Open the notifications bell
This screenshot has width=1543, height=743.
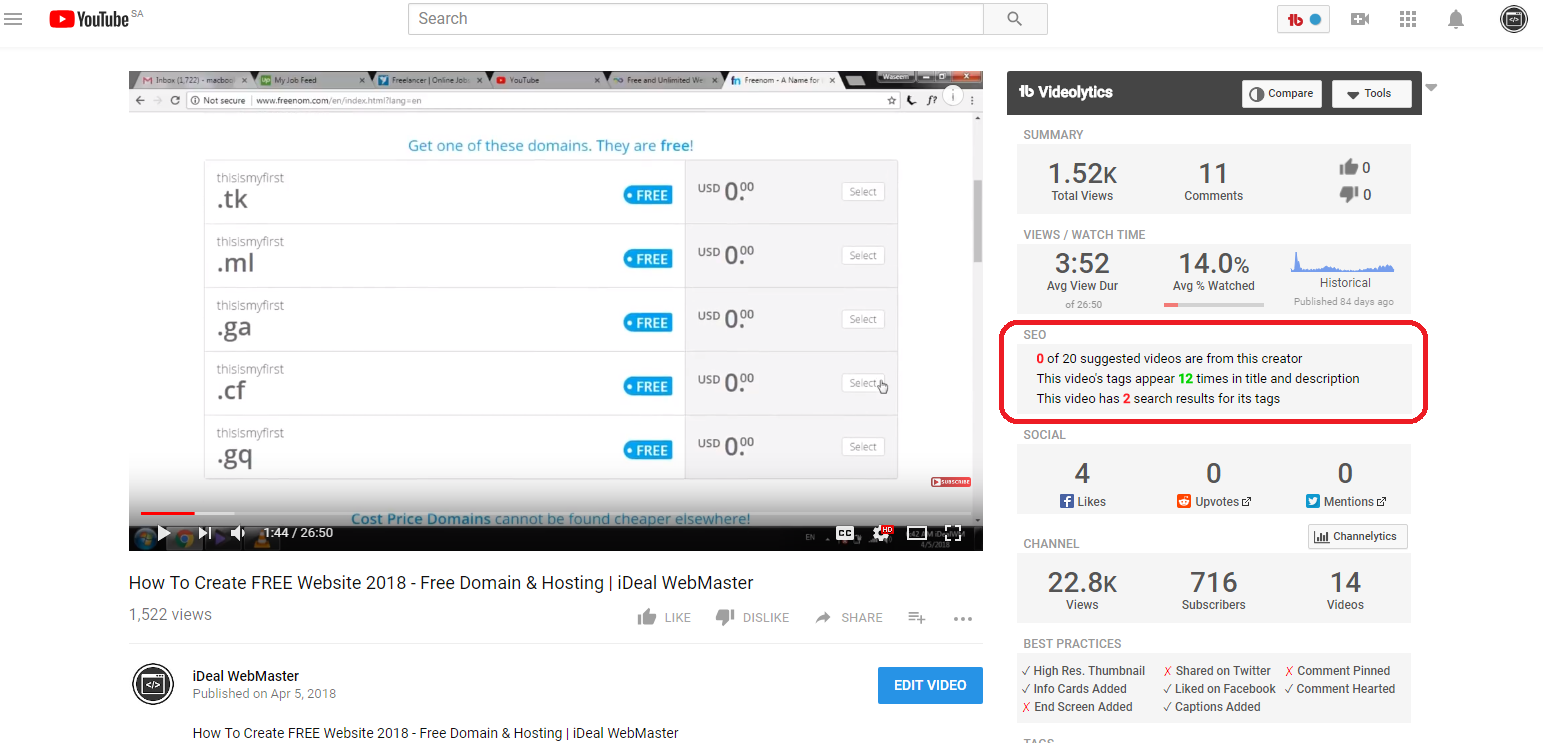coord(1456,19)
